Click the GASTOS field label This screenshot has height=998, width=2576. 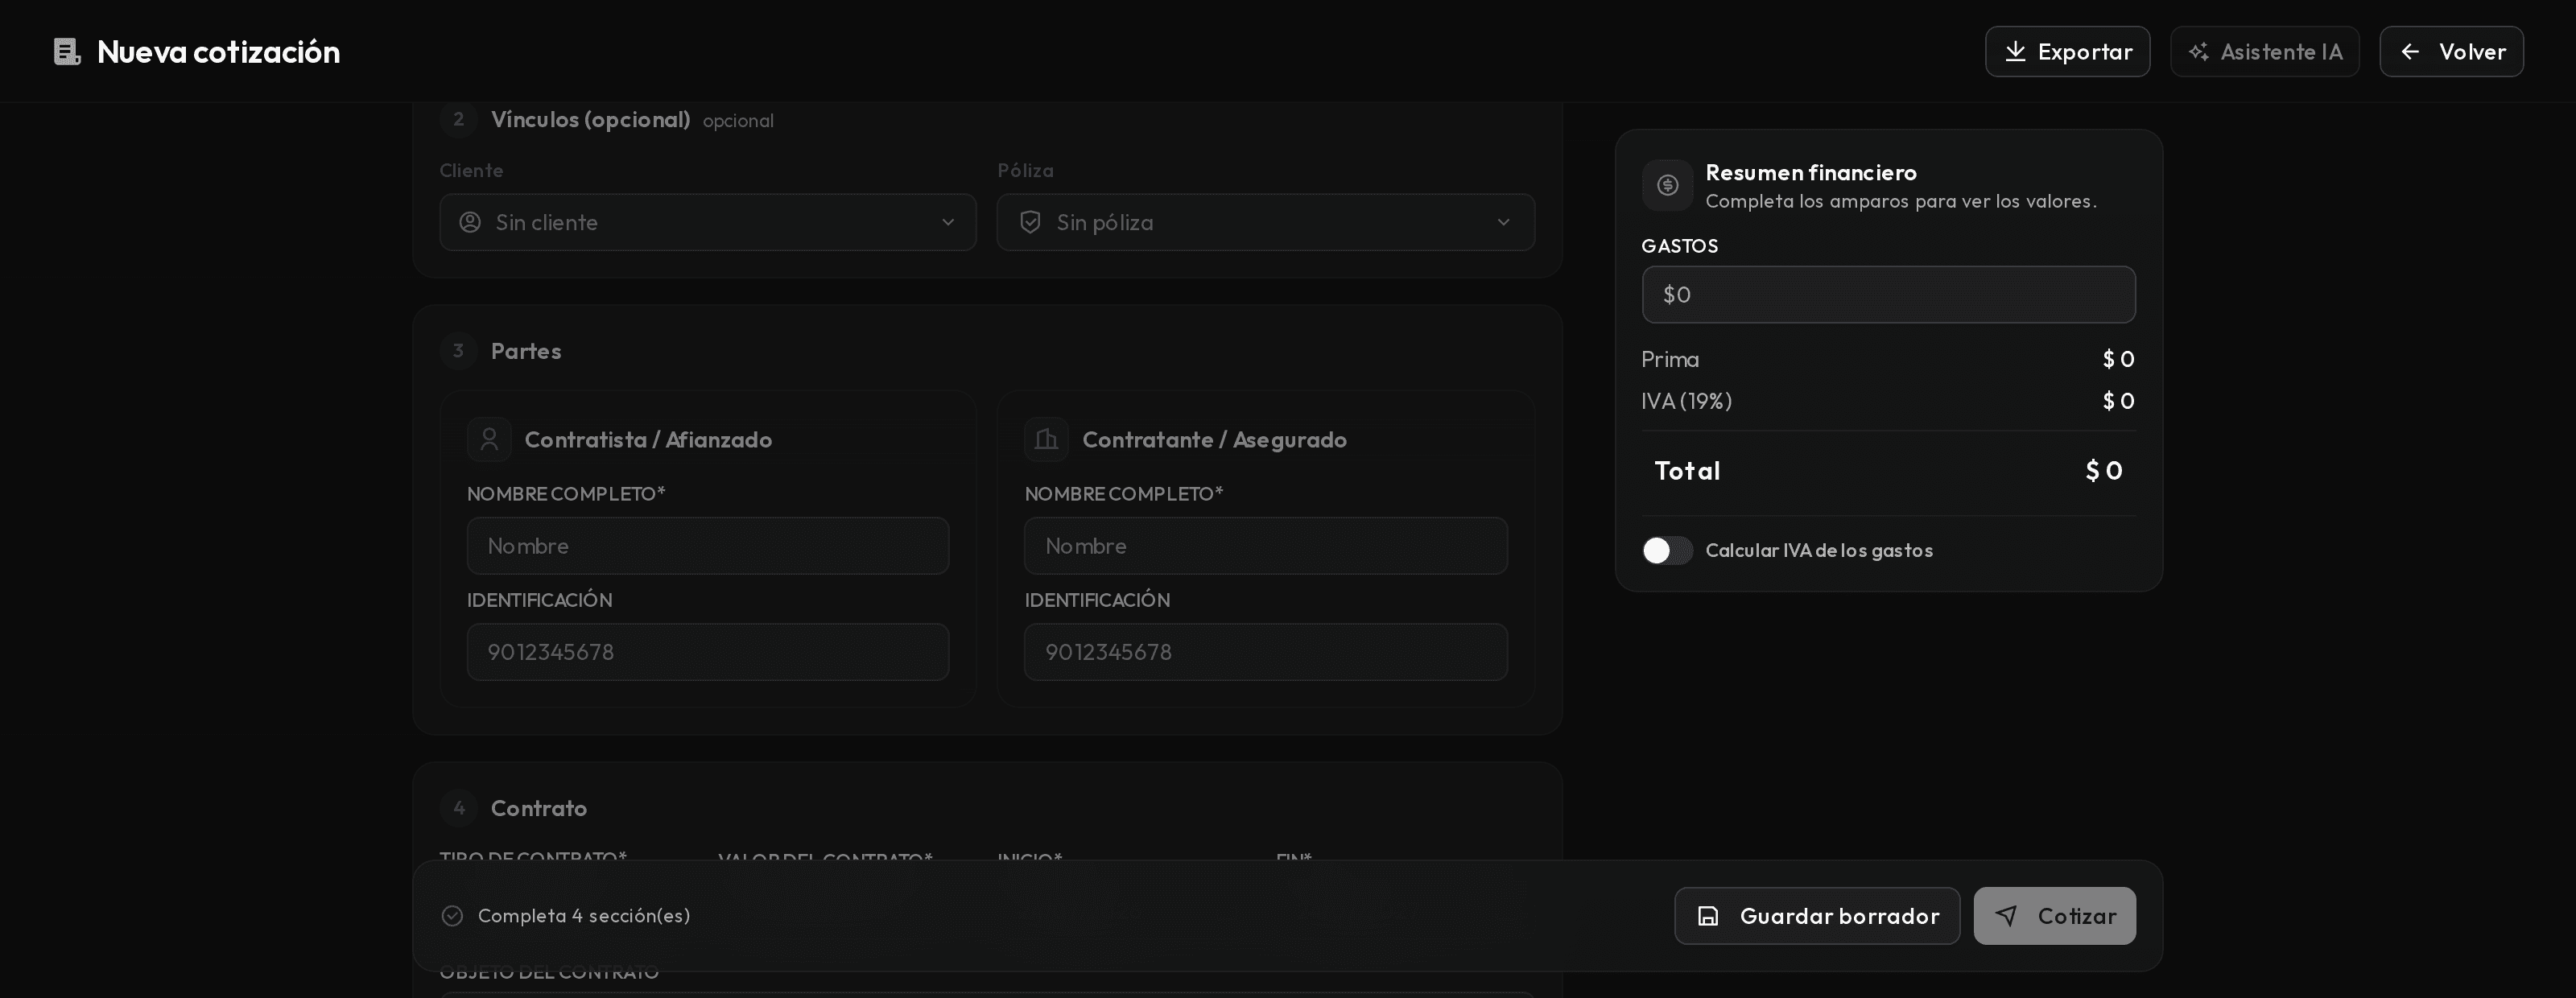(1679, 246)
